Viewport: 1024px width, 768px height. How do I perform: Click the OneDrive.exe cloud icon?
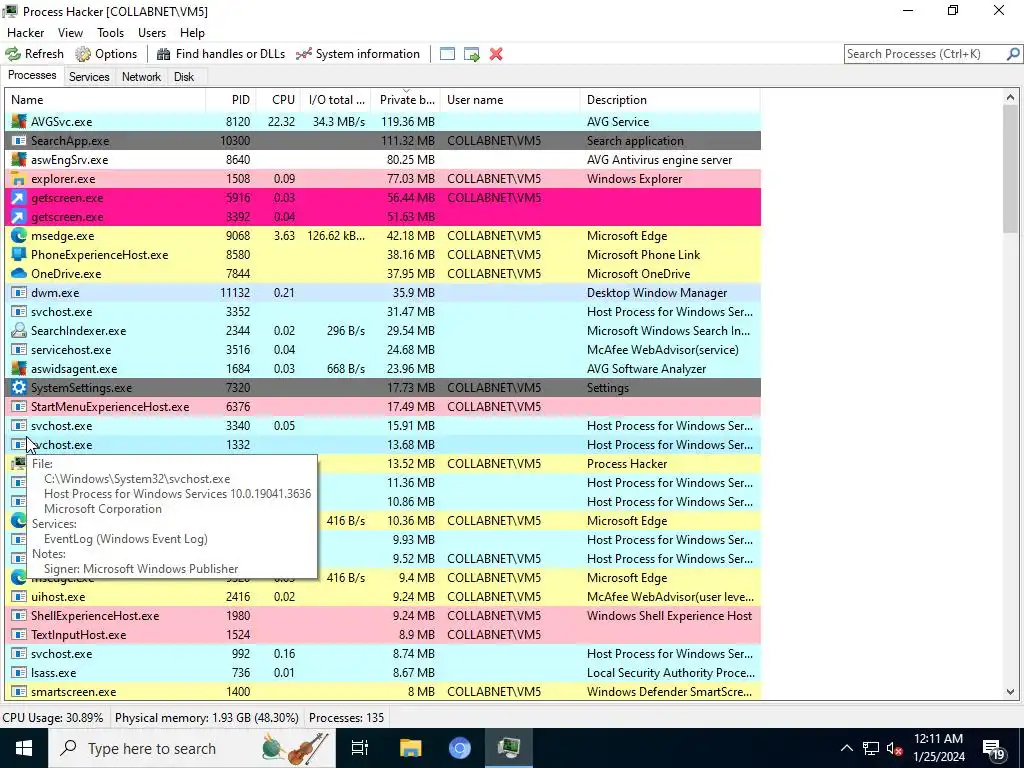[19, 273]
